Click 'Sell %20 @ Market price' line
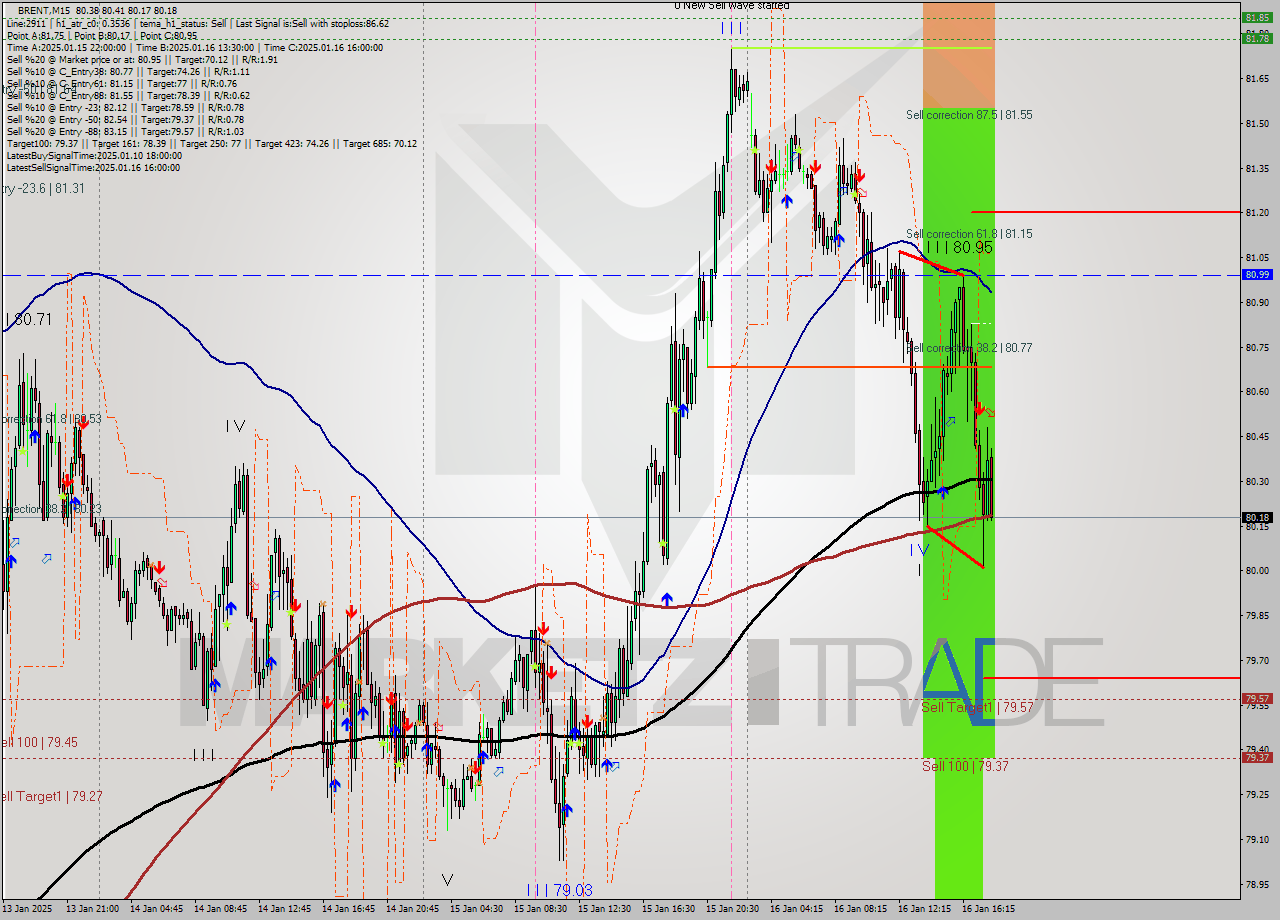The height and width of the screenshot is (920, 1280). coord(142,59)
